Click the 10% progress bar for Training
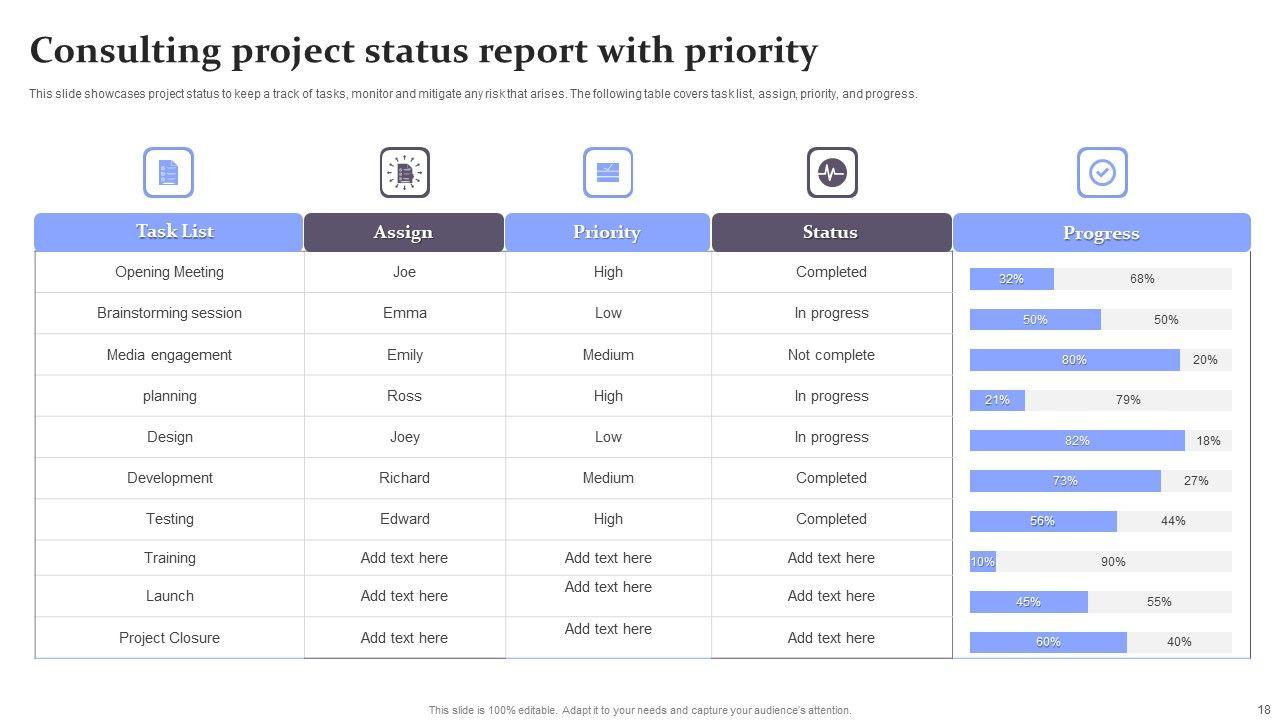1280x720 pixels. [982, 562]
